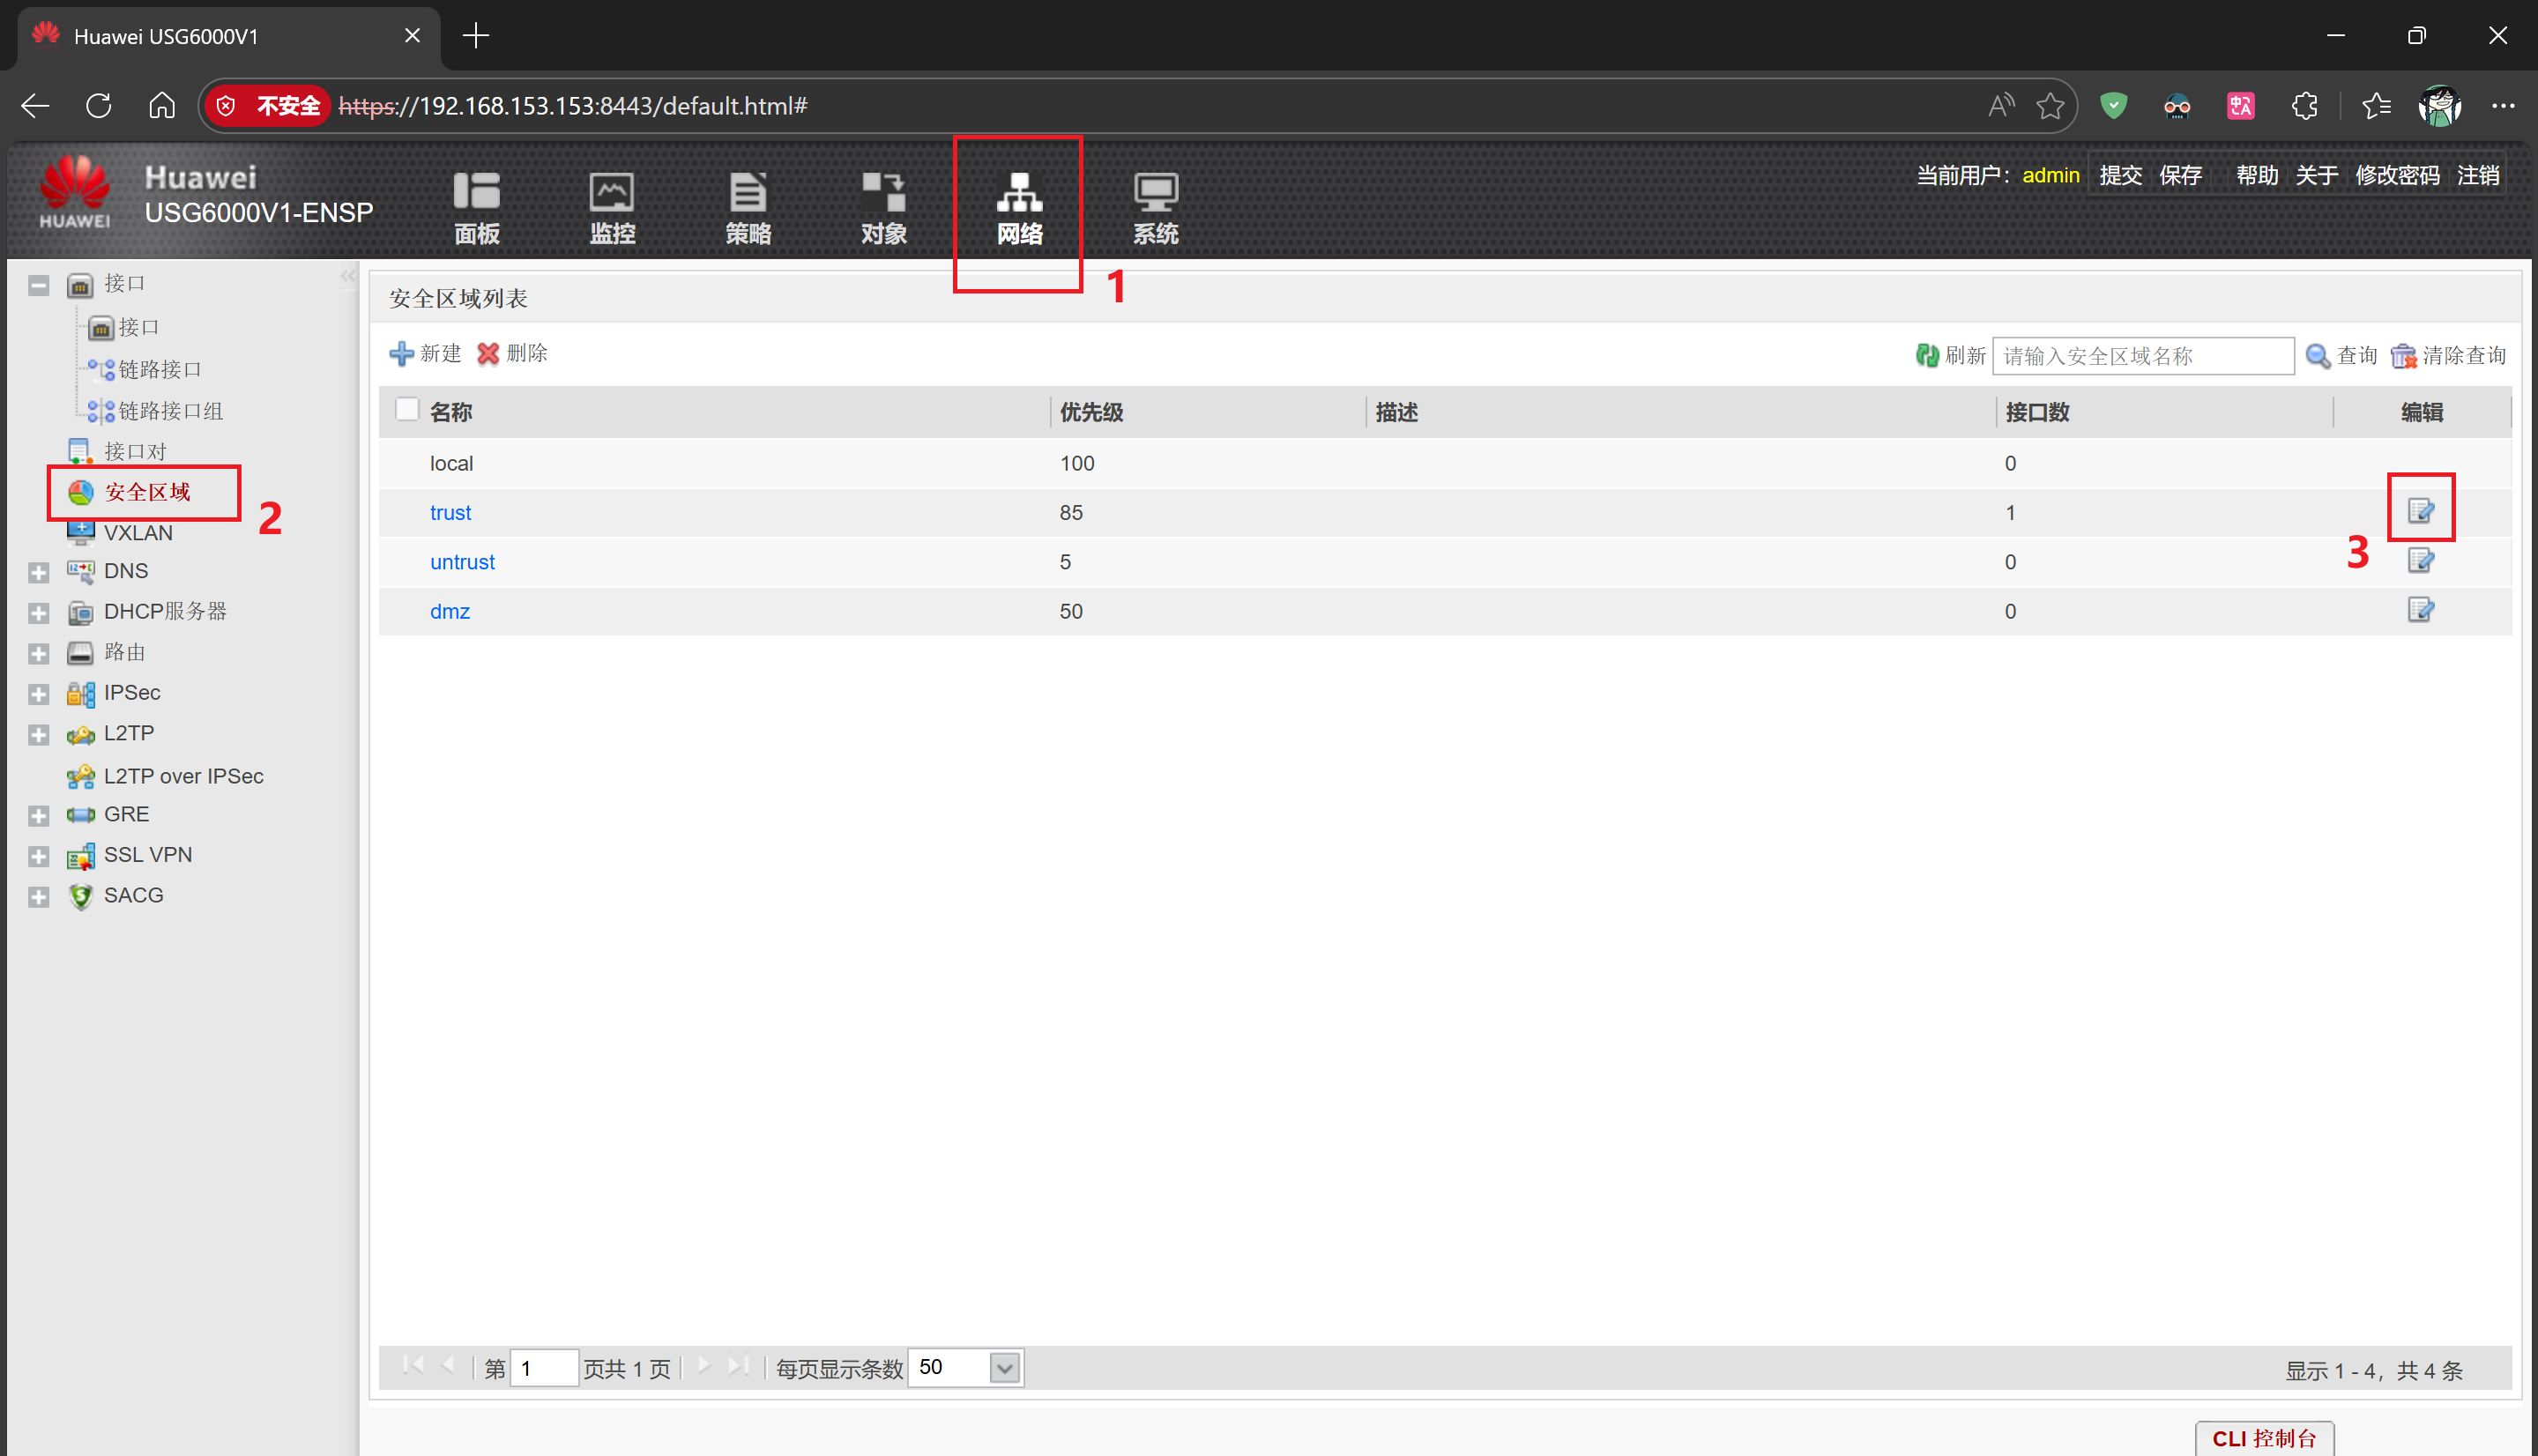
Task: Click the CLI 控制台 button
Action: [2264, 1438]
